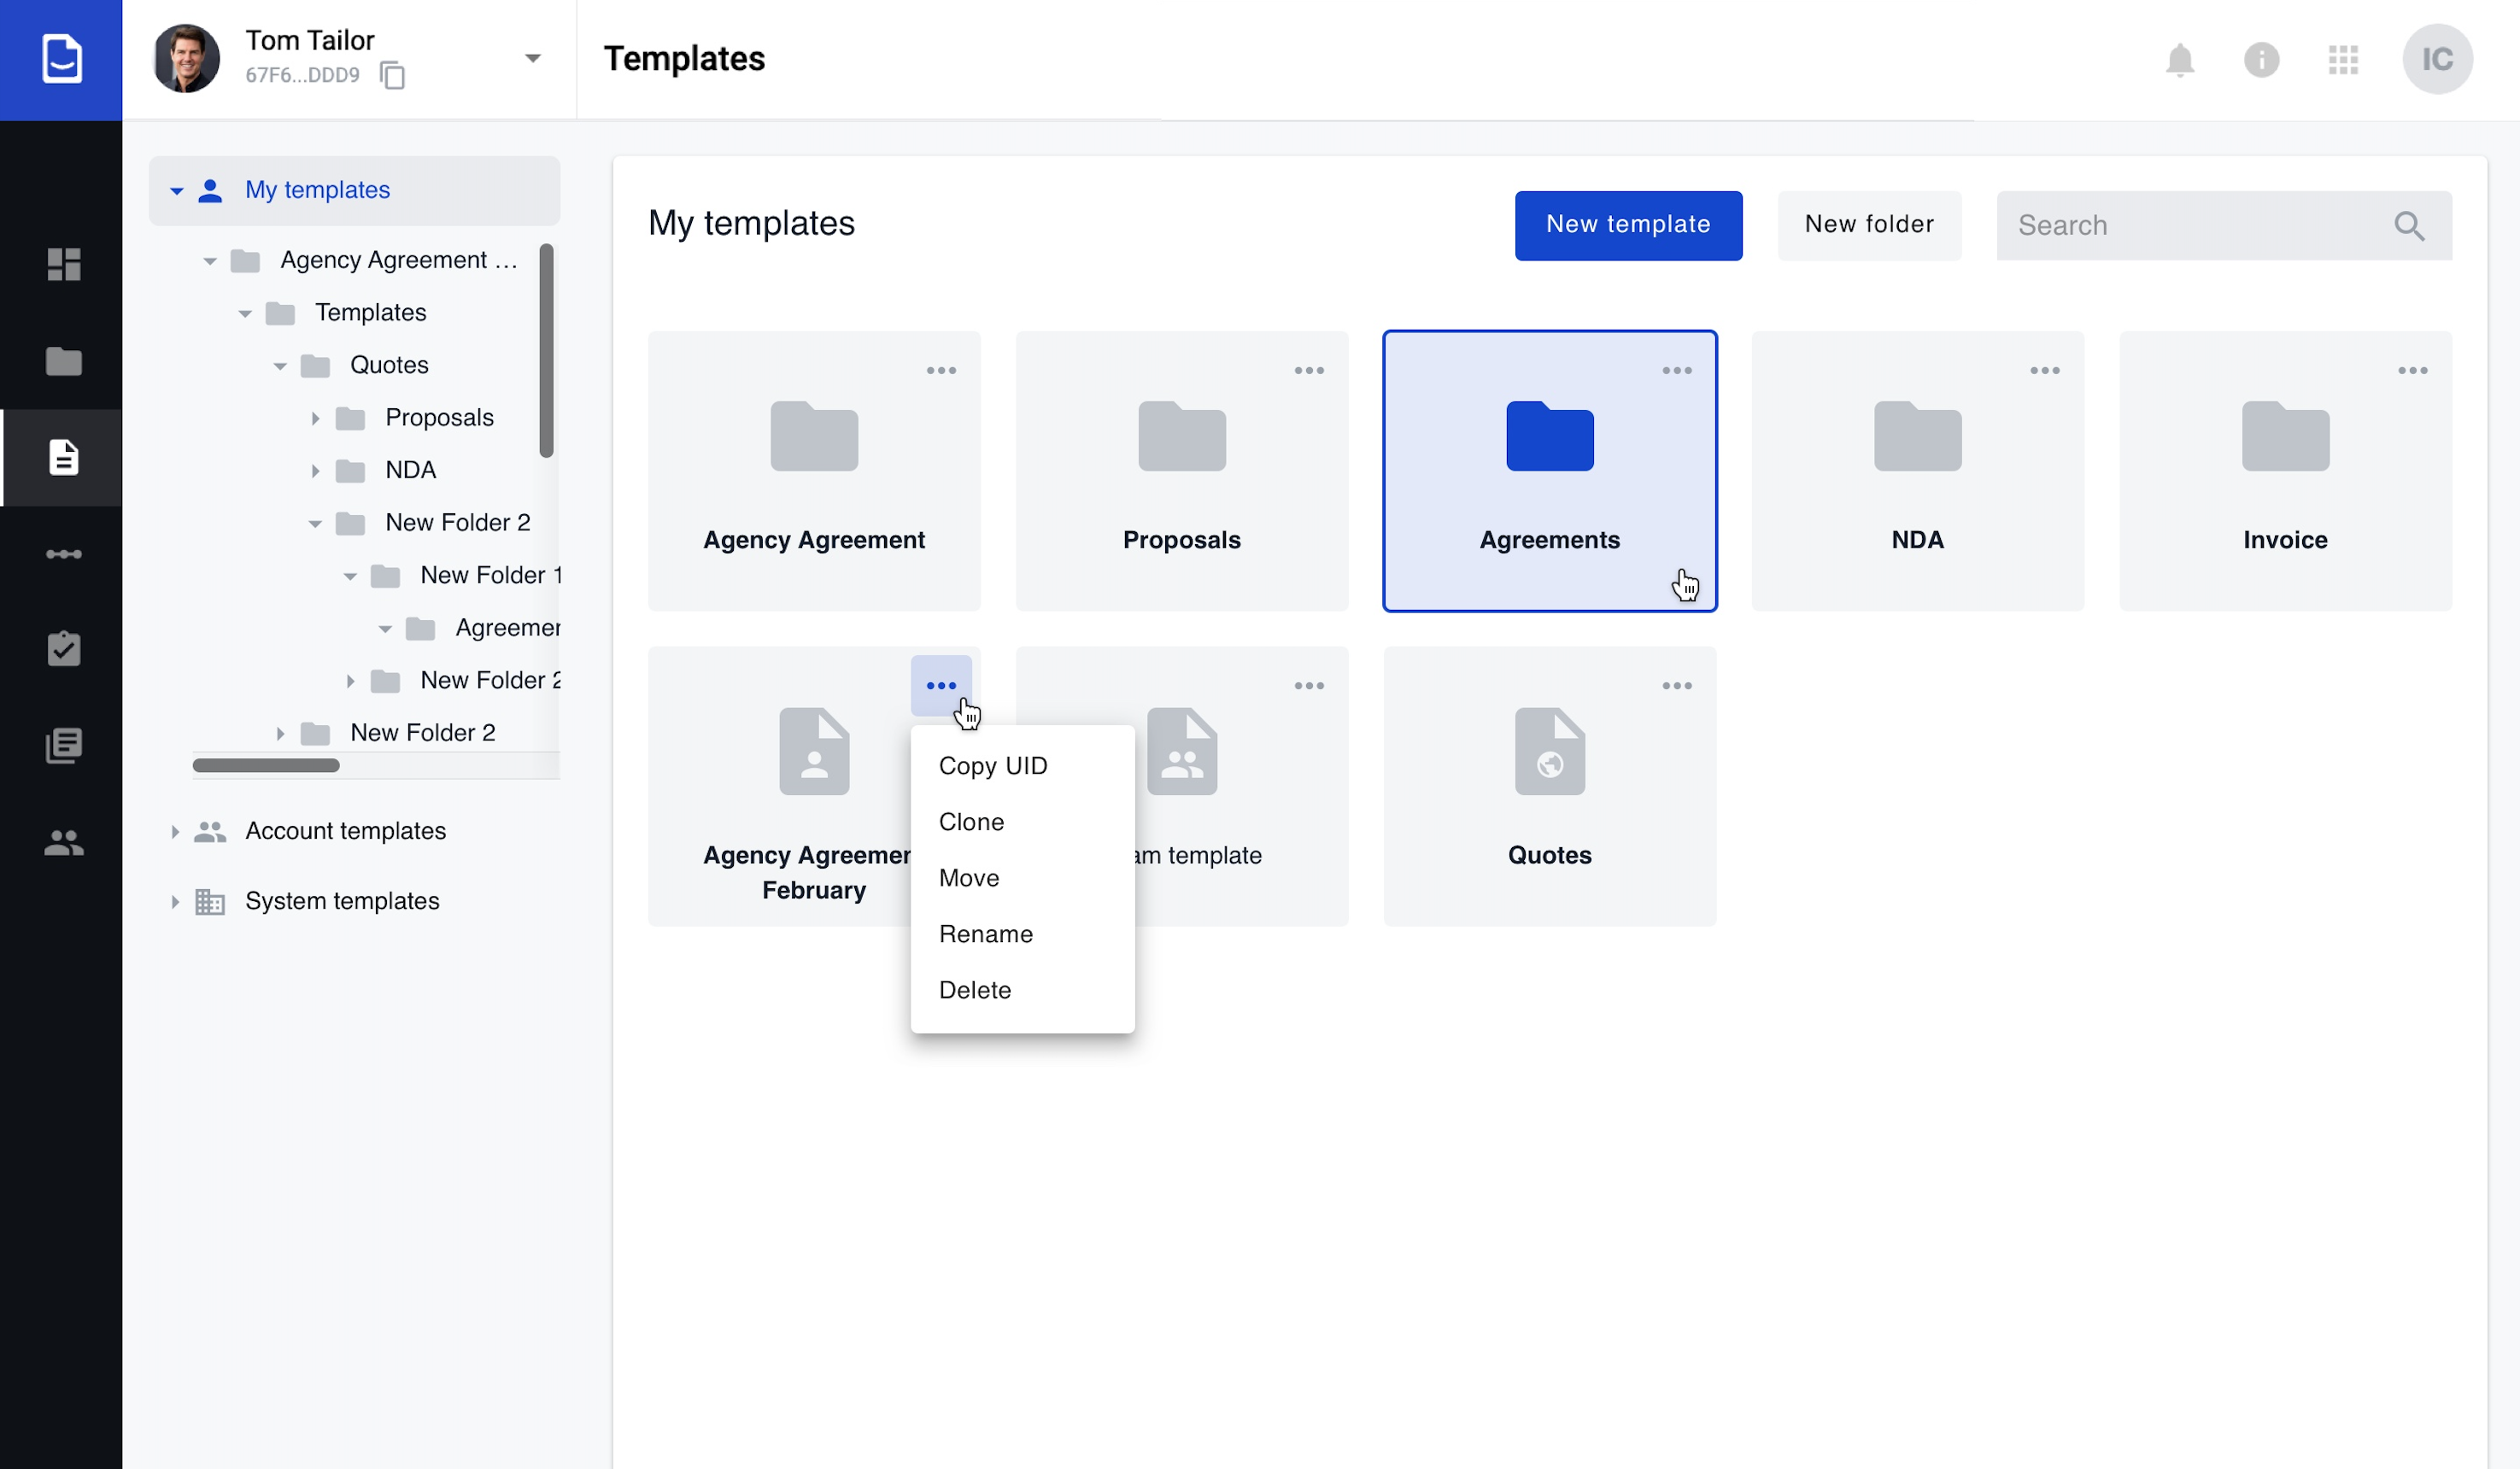2520x1469 pixels.
Task: Select Clone from the context menu
Action: (971, 822)
